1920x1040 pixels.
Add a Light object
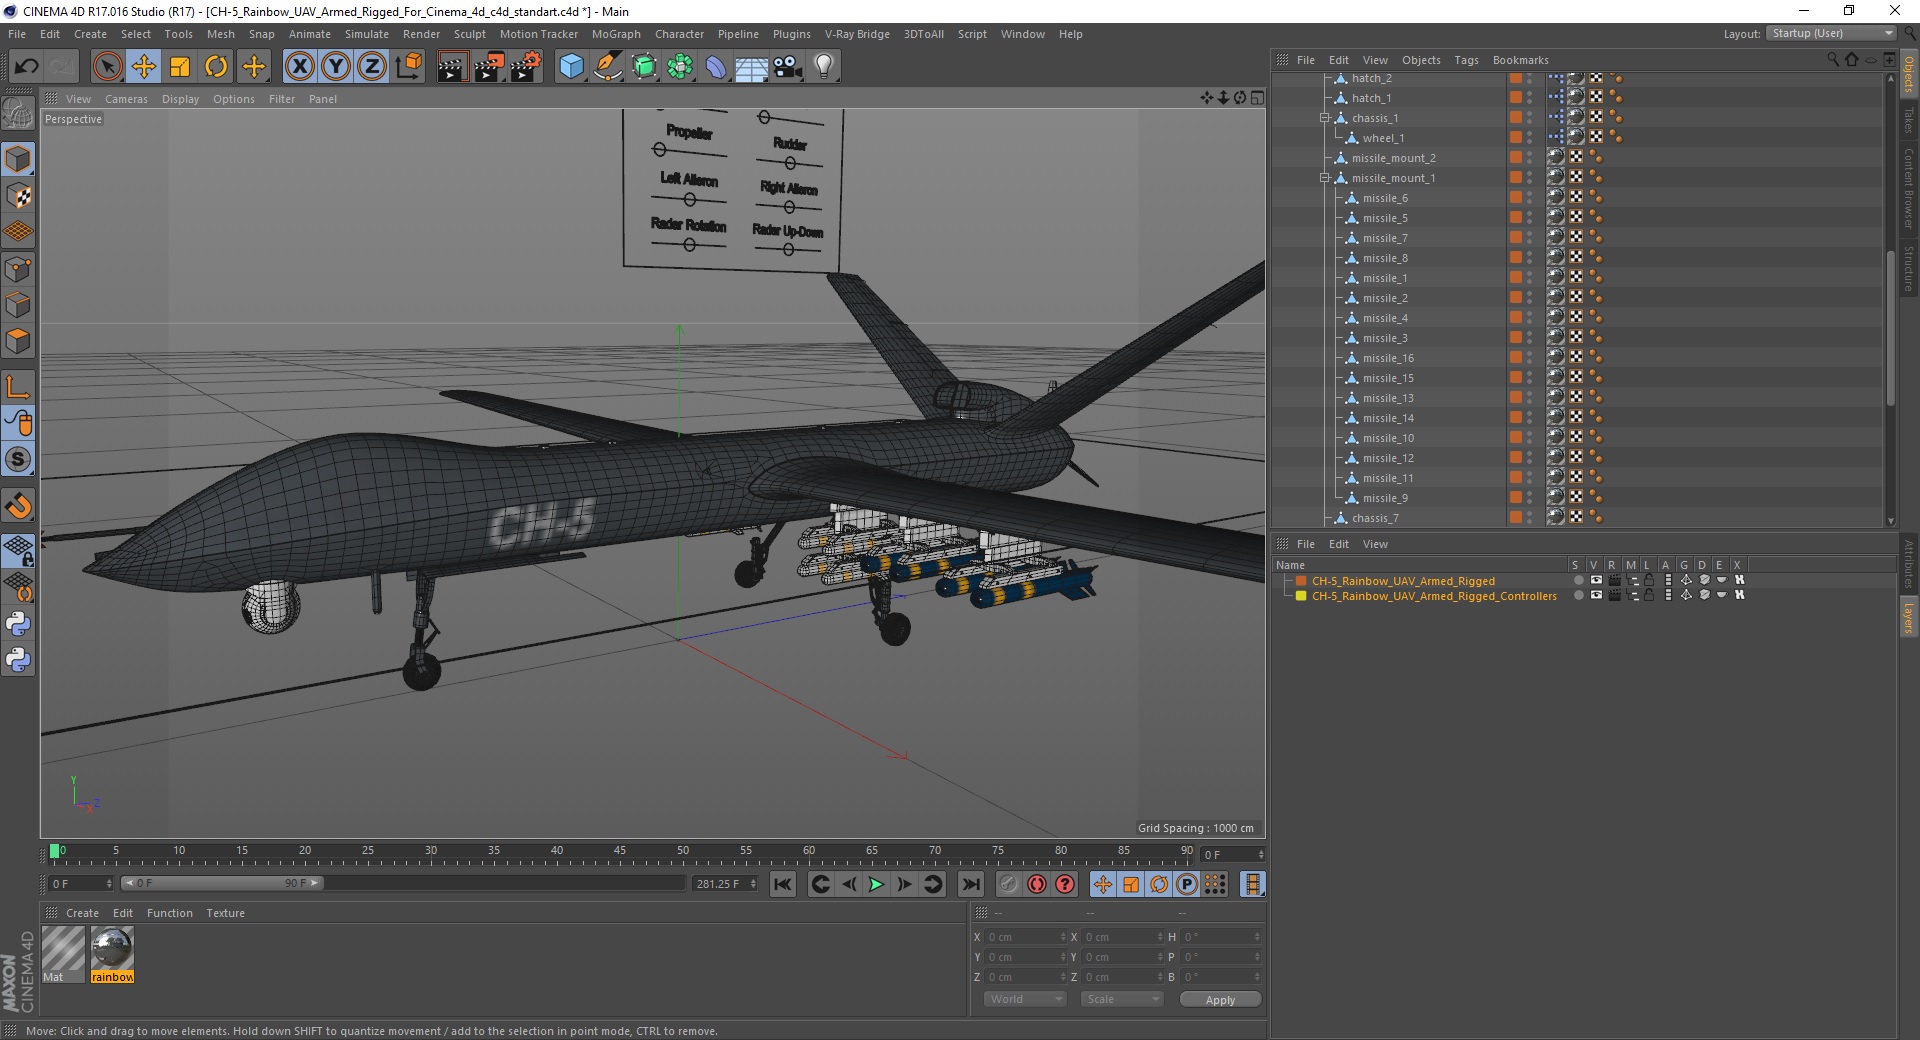[824, 67]
